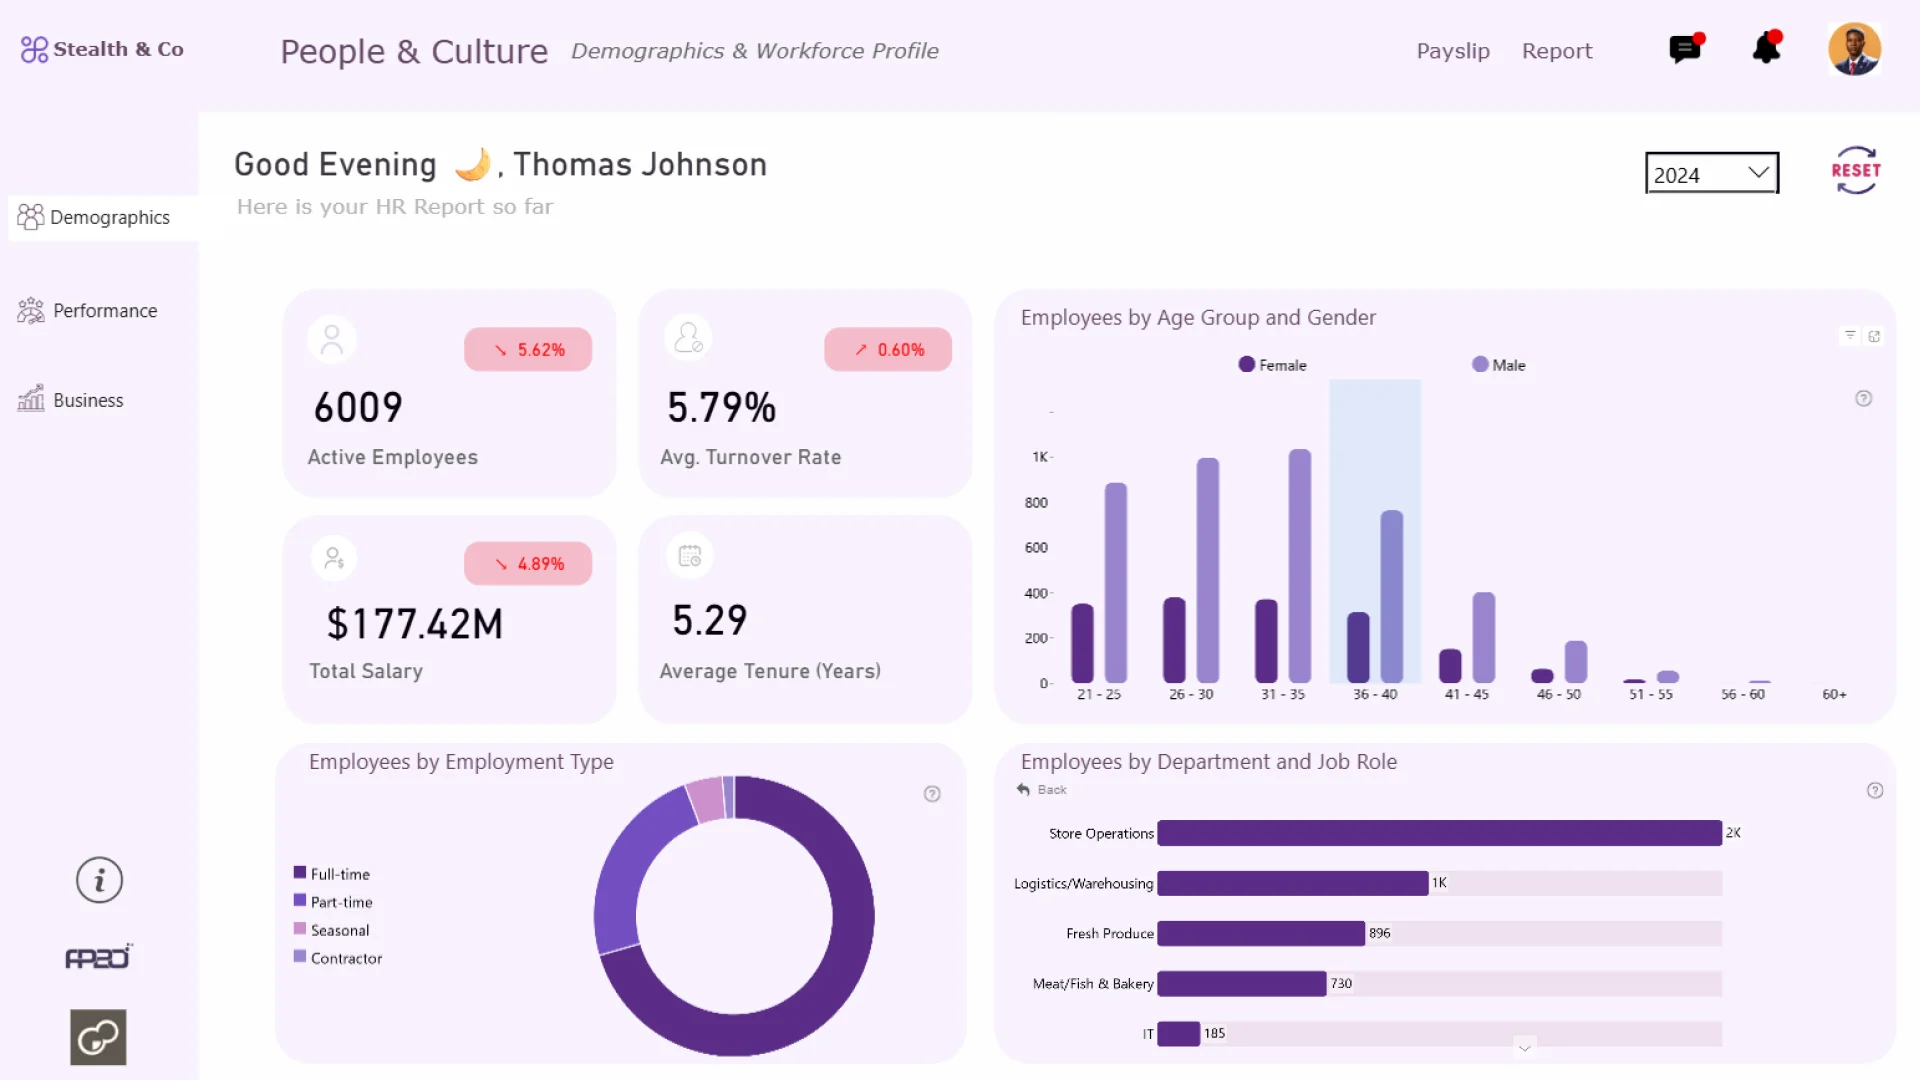This screenshot has height=1080, width=1920.
Task: Open the chat messages icon
Action: click(1685, 49)
